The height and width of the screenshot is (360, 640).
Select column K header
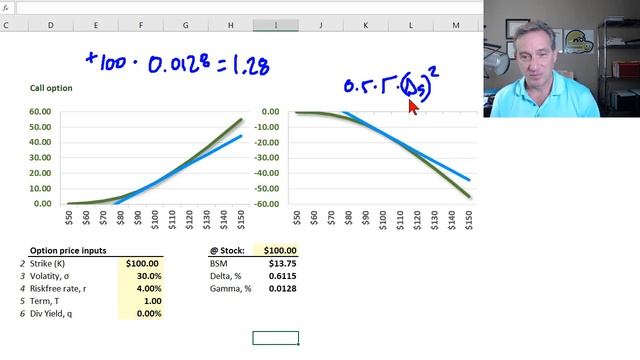click(366, 25)
